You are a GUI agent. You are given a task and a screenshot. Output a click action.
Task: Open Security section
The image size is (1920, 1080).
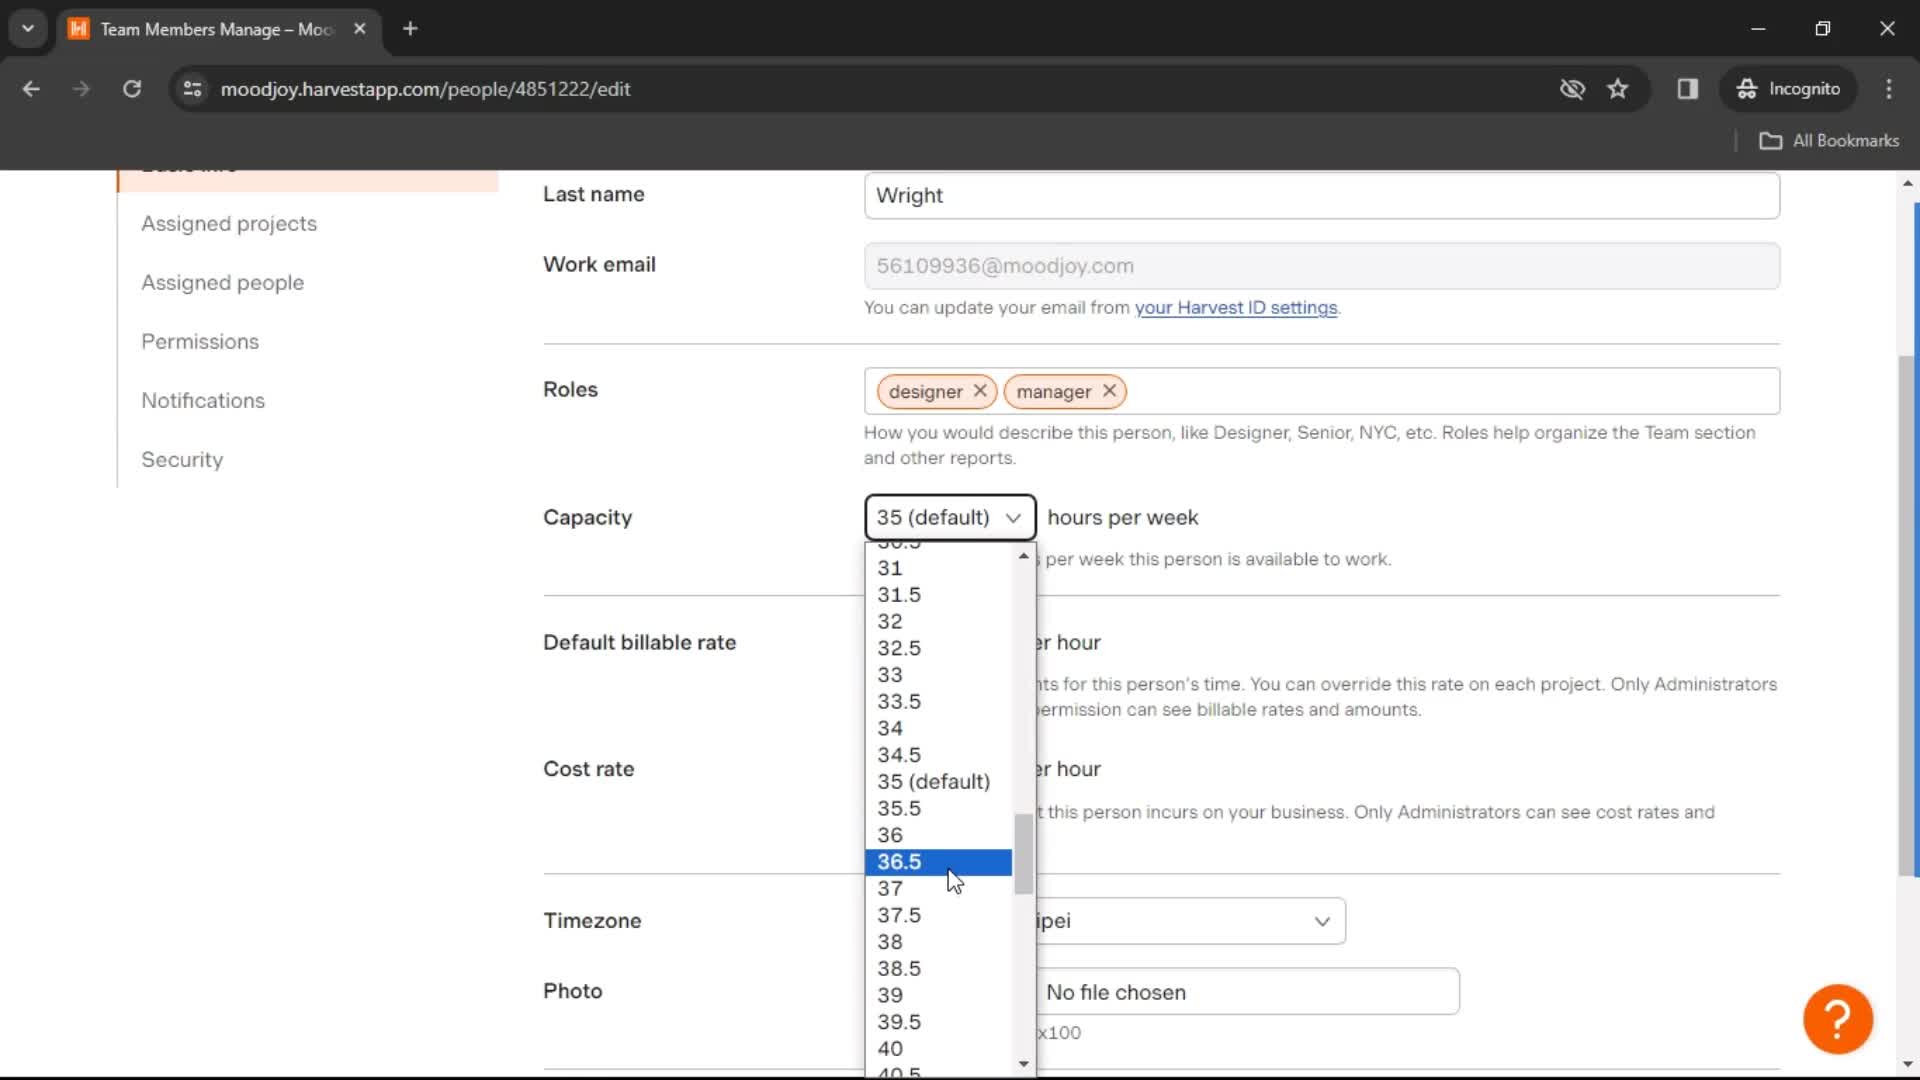pyautogui.click(x=182, y=460)
